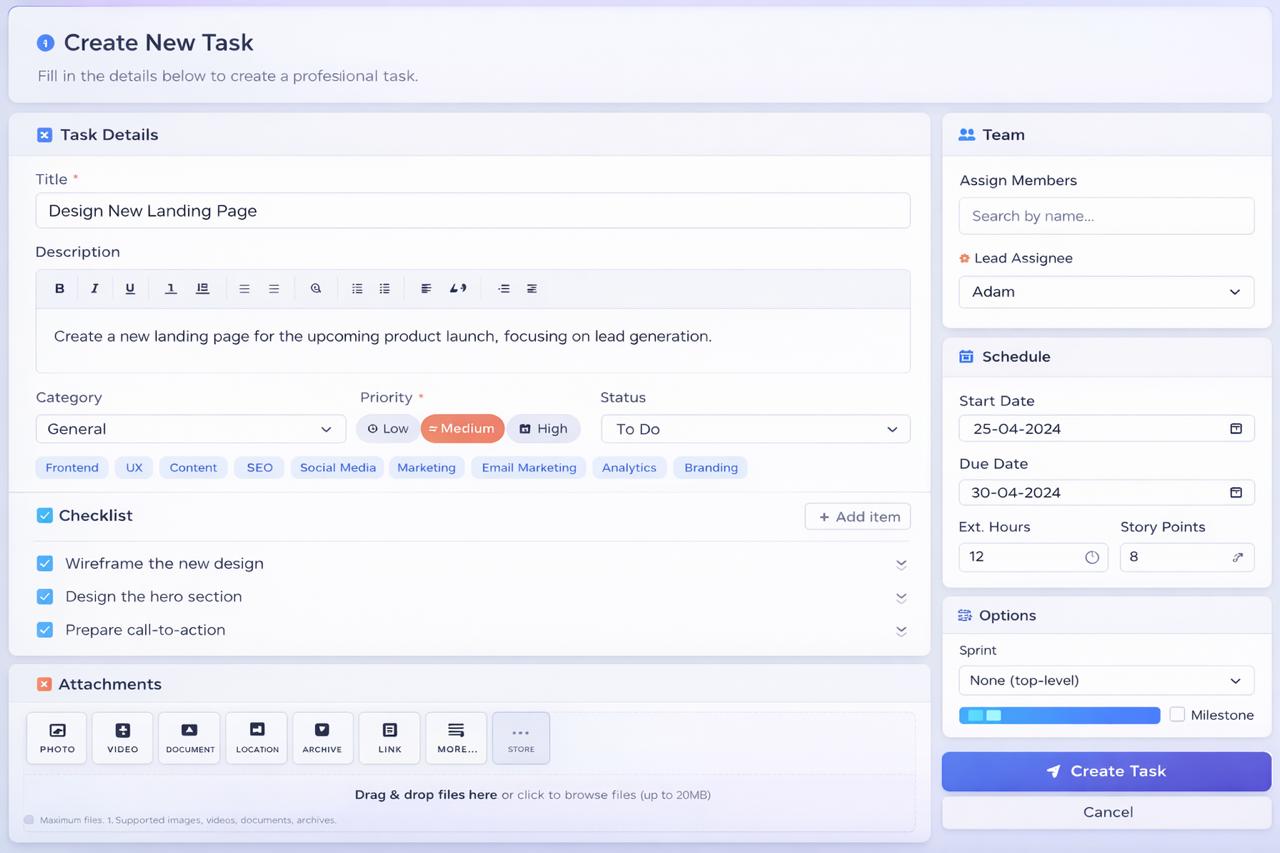The image size is (1280, 853).
Task: Attach an ARCHIVE file
Action: point(322,738)
